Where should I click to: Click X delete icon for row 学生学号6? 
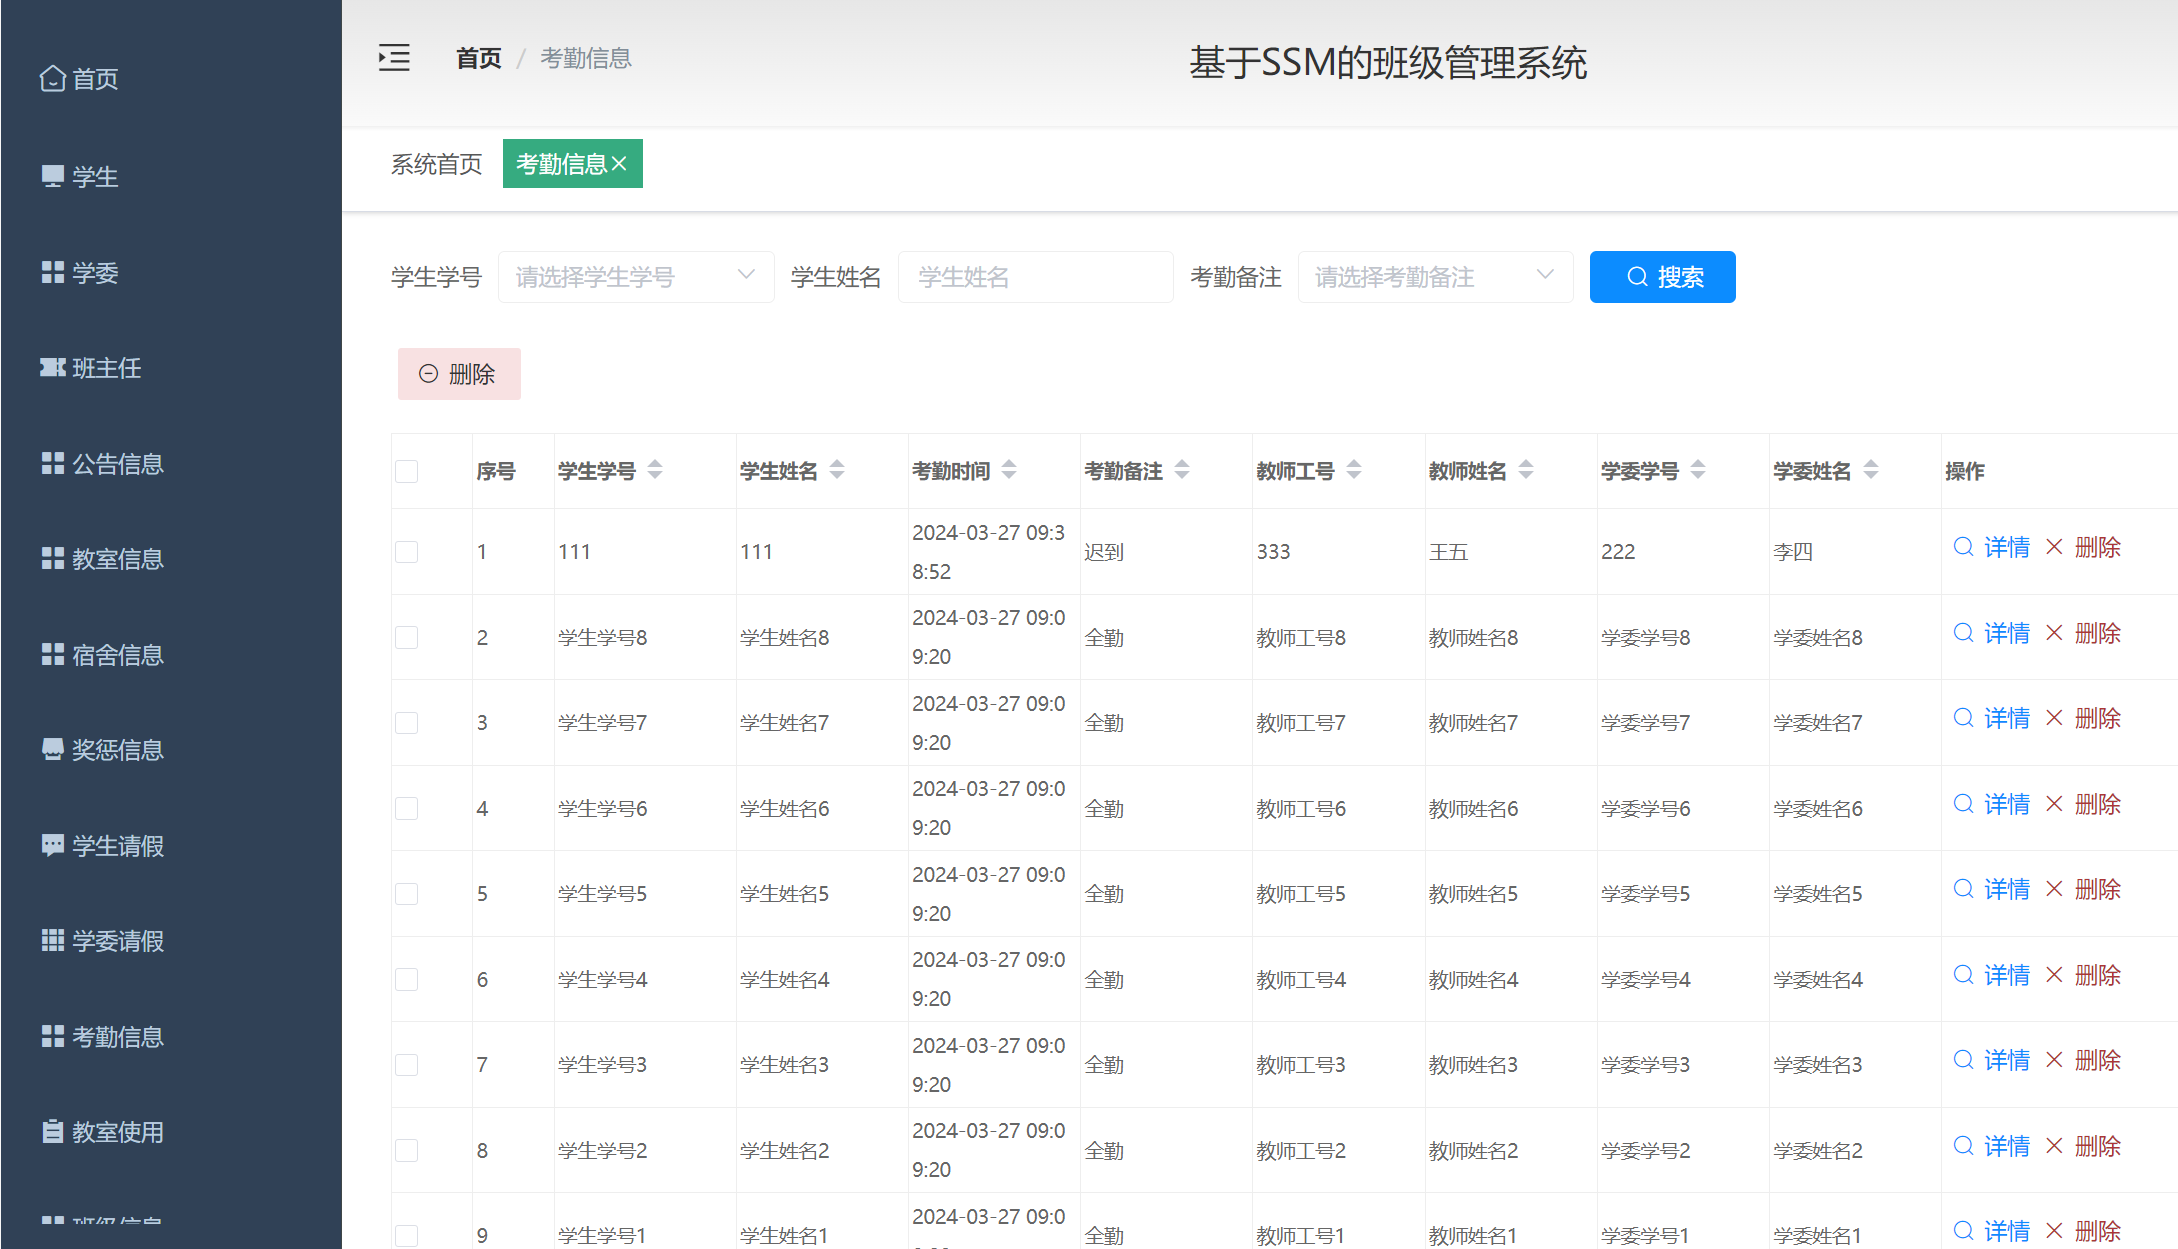click(x=2054, y=804)
